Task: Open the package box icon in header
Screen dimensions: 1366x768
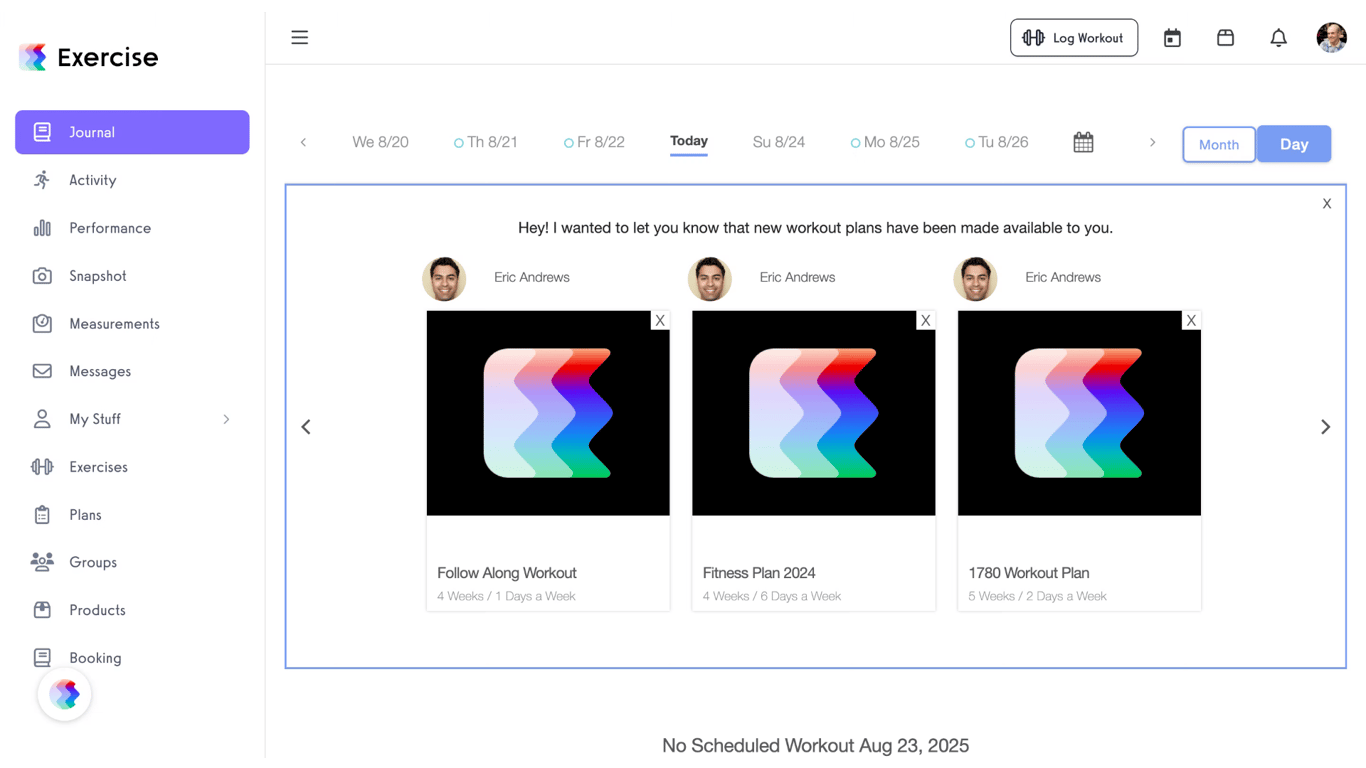Action: click(1225, 38)
